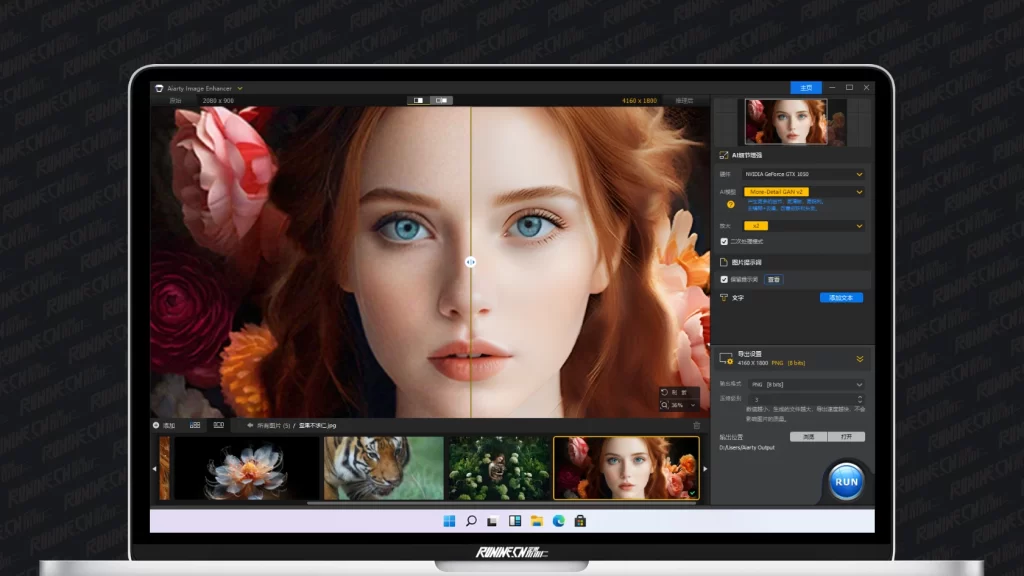Click the Windows Start button in taskbar
1024x576 pixels.
448,521
